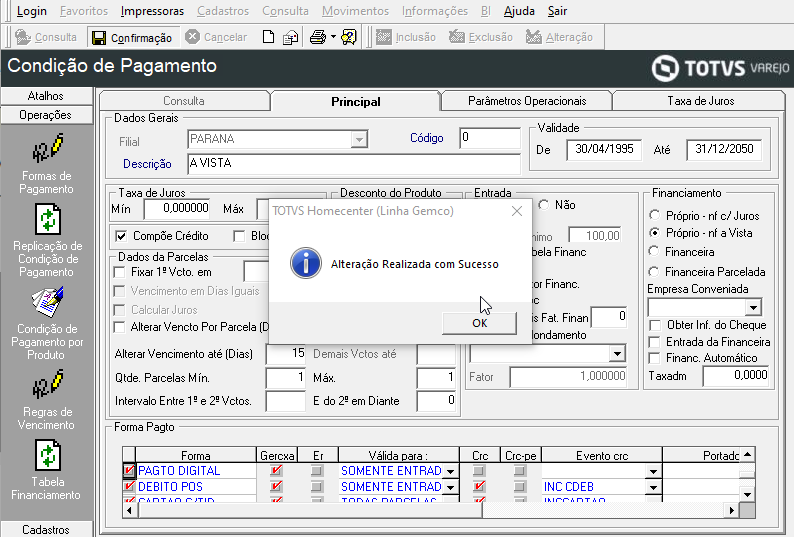Click the Inclusão toolbar icon
Screen dimensions: 794x537
tap(384, 37)
